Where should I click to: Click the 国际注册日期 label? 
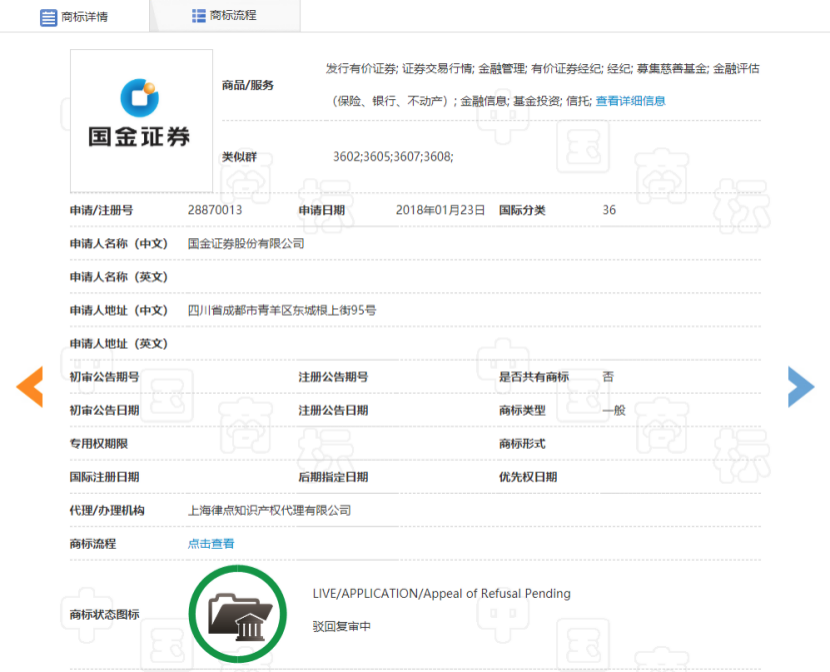point(104,477)
